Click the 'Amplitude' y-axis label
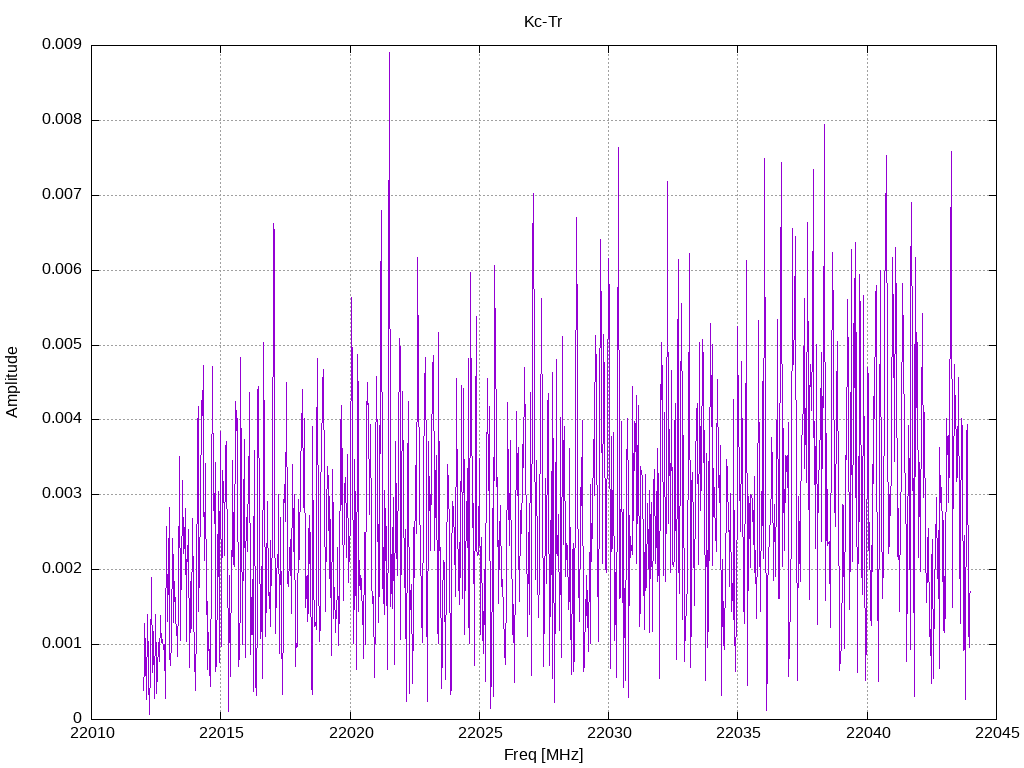The height and width of the screenshot is (768, 1024). (12, 382)
